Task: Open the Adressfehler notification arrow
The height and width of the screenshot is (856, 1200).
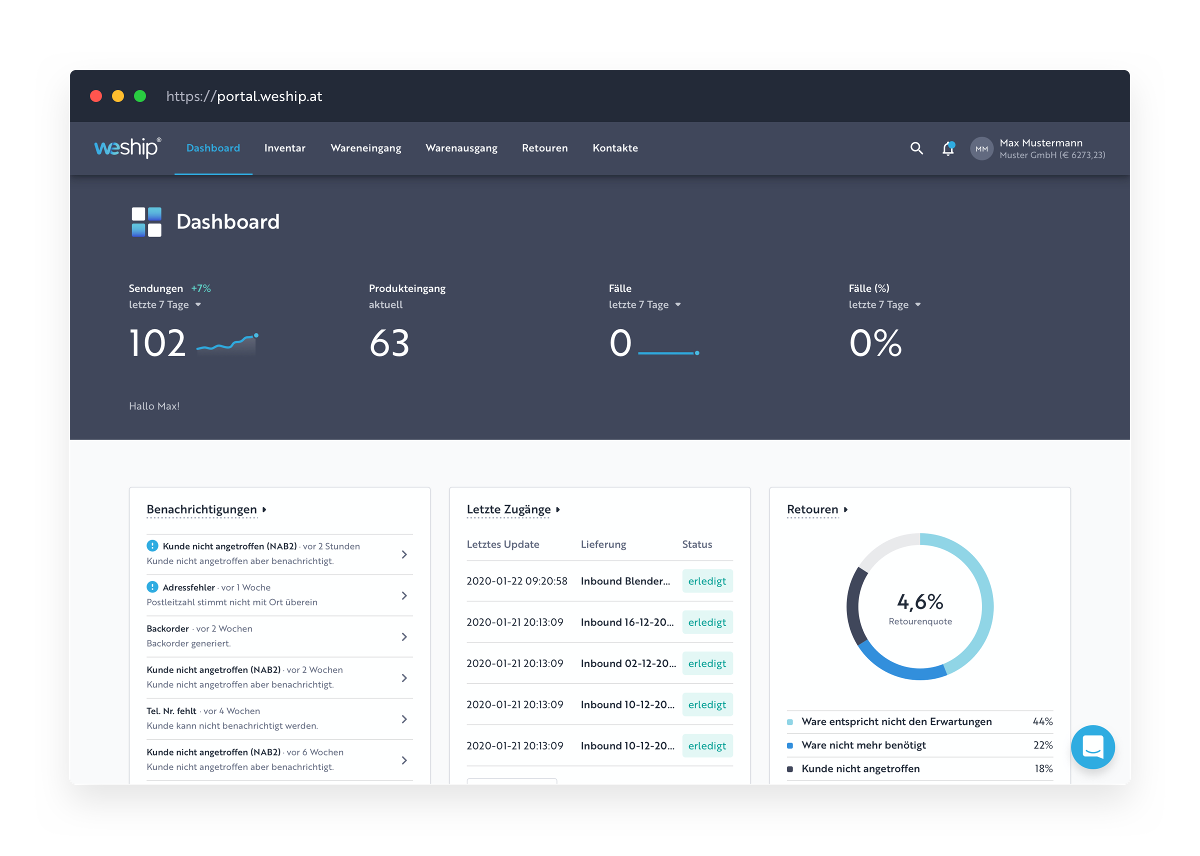Action: coord(404,596)
